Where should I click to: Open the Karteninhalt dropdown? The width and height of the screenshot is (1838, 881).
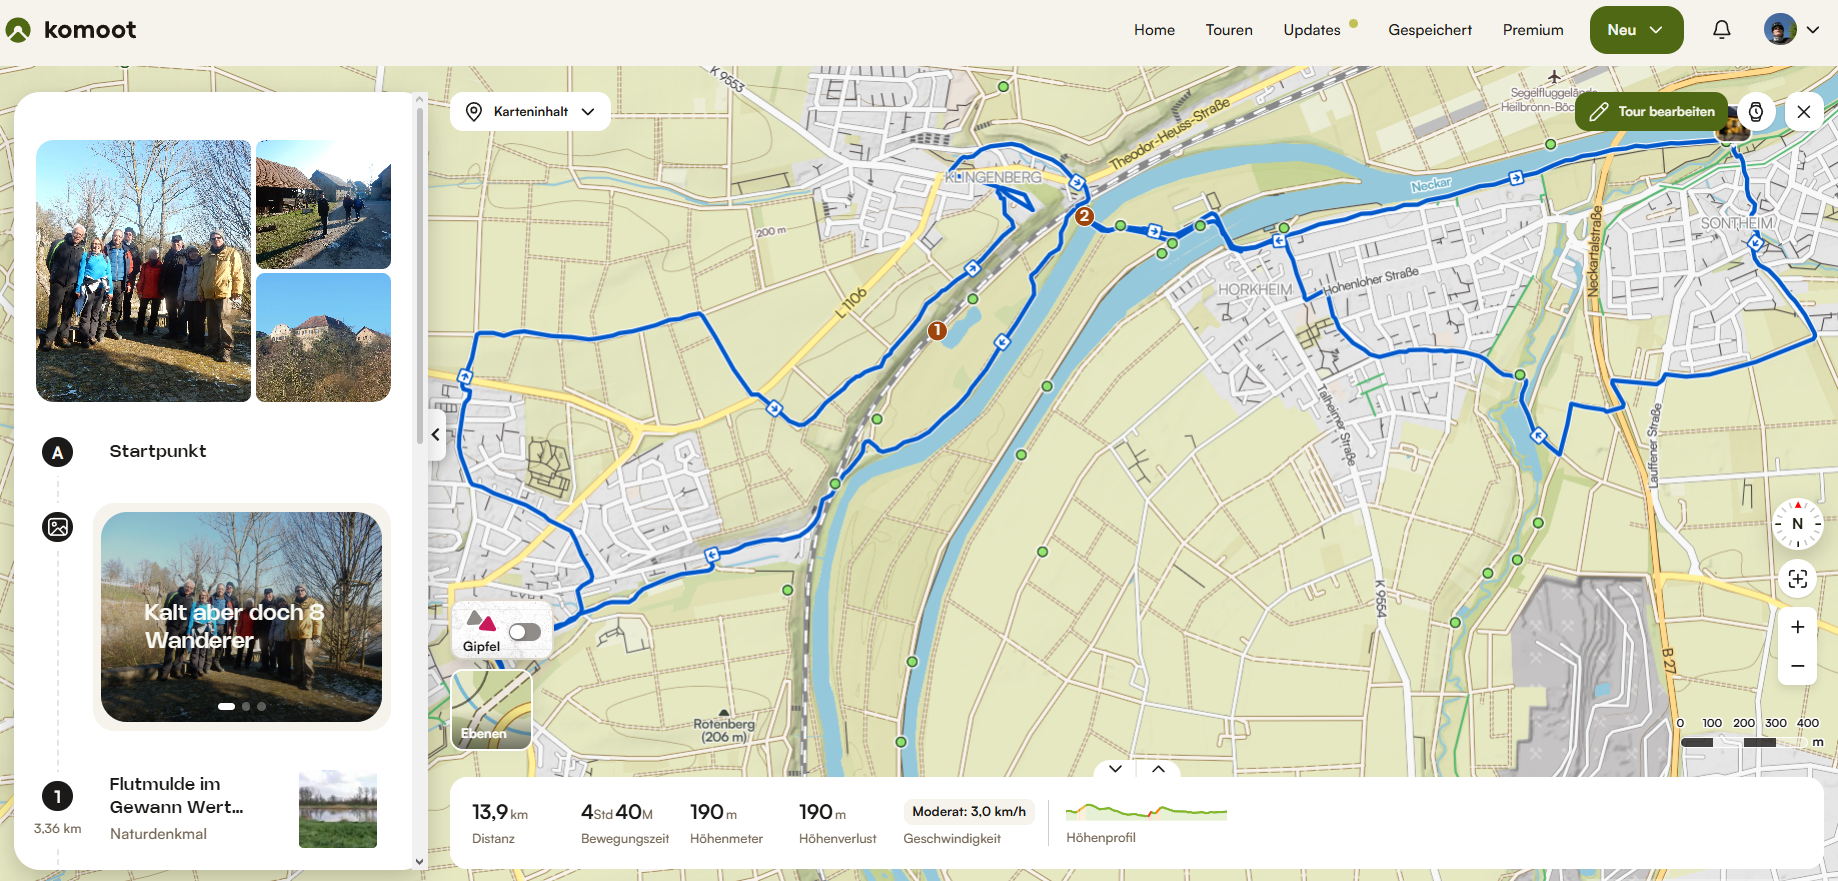[x=530, y=112]
